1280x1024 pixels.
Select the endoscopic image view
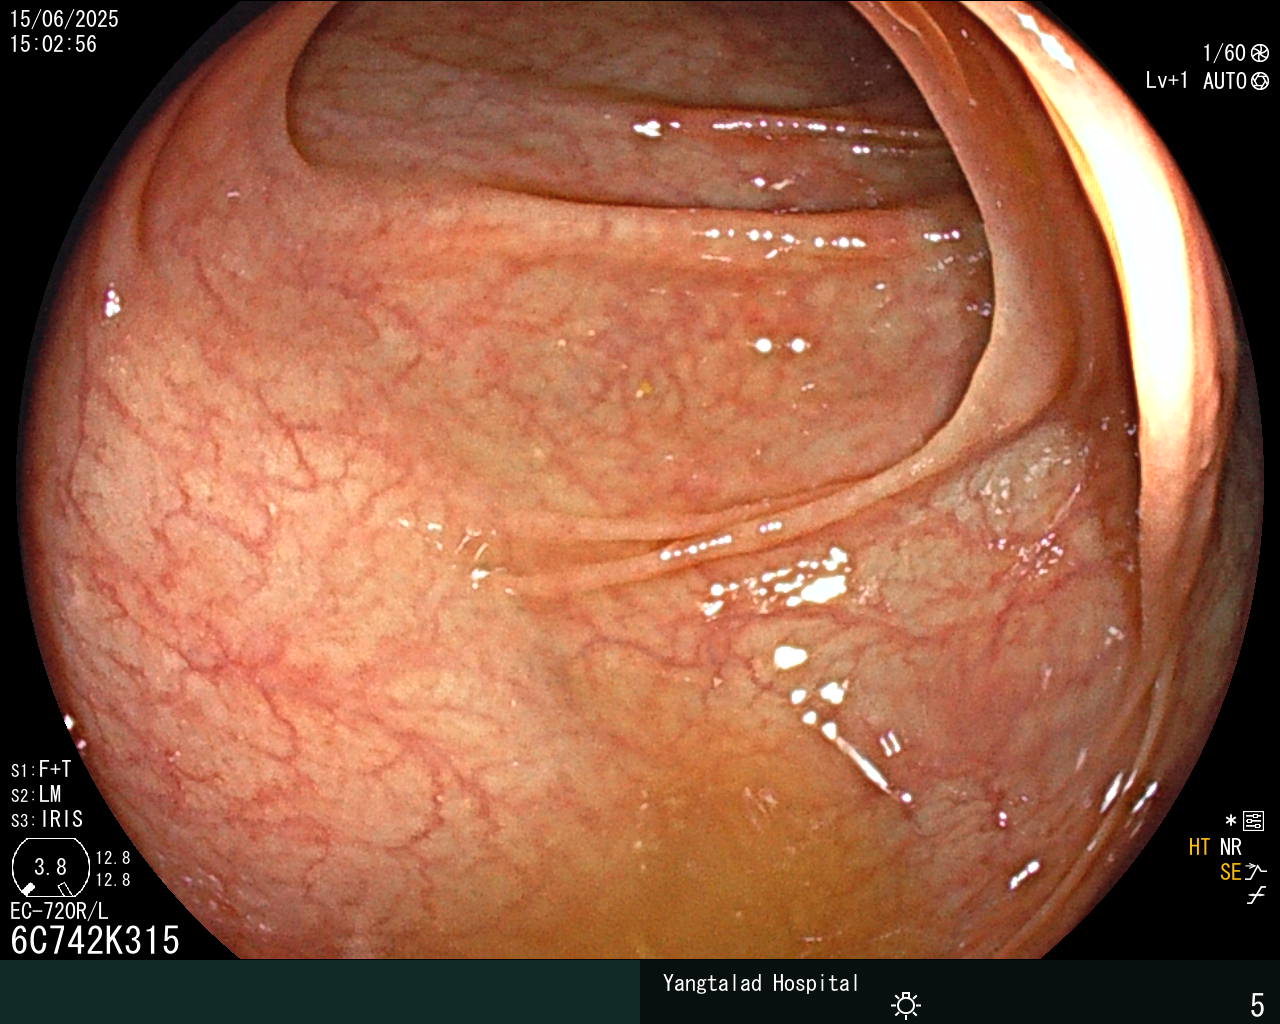(640, 480)
